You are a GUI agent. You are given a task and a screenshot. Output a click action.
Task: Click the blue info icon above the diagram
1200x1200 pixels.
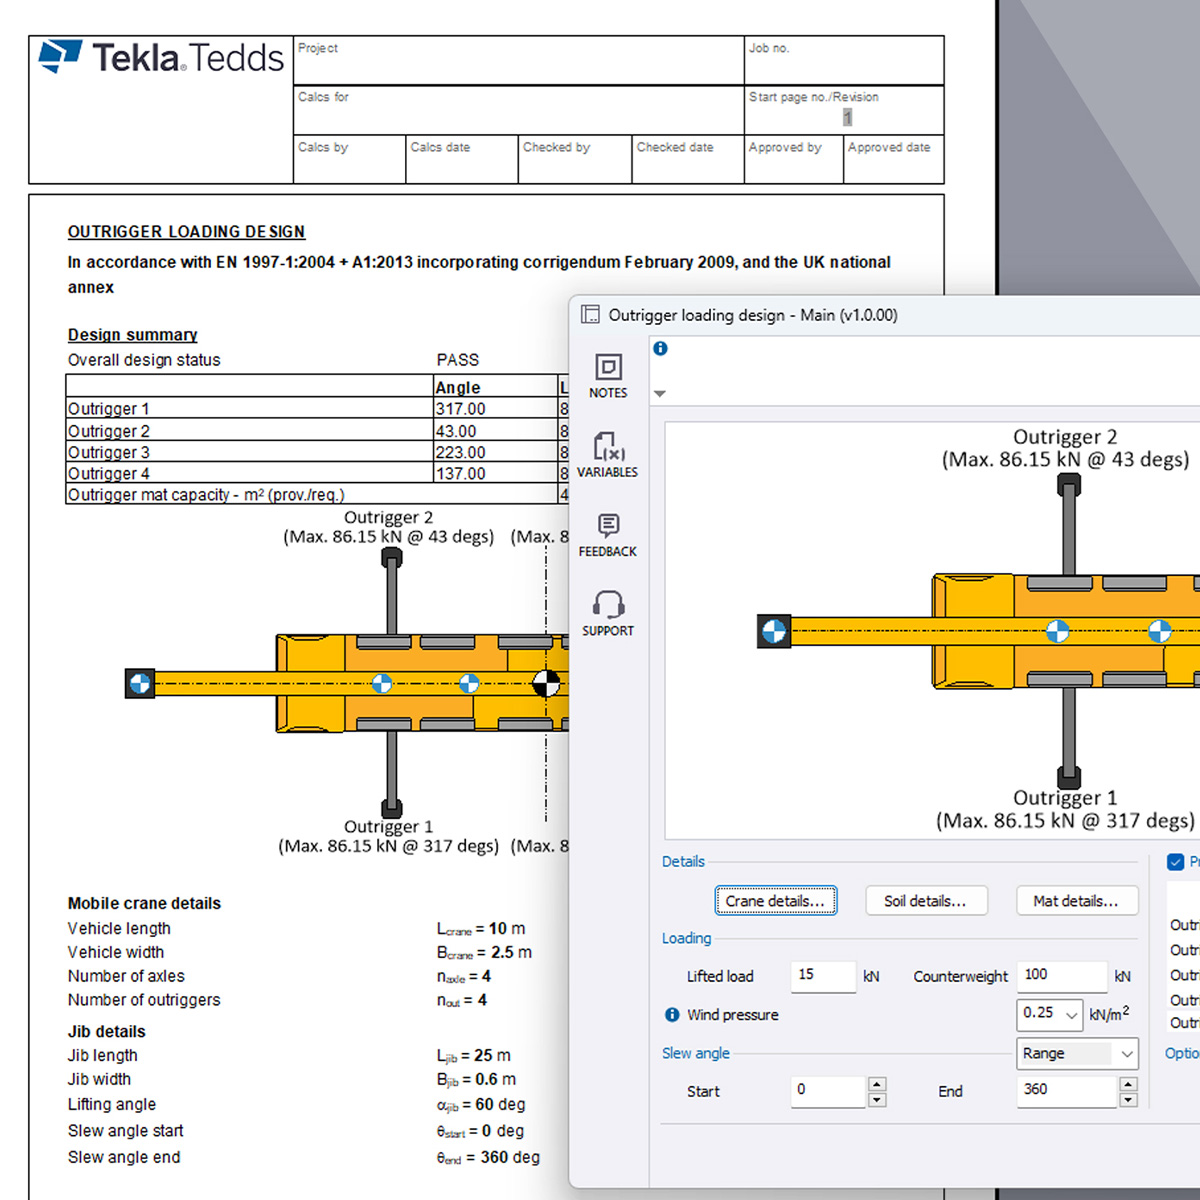point(660,348)
